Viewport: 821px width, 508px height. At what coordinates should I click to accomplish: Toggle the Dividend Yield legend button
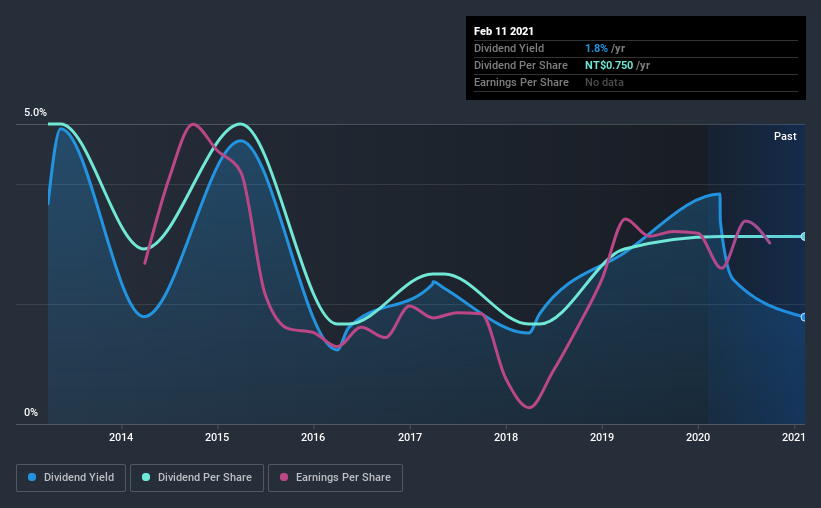click(x=71, y=478)
